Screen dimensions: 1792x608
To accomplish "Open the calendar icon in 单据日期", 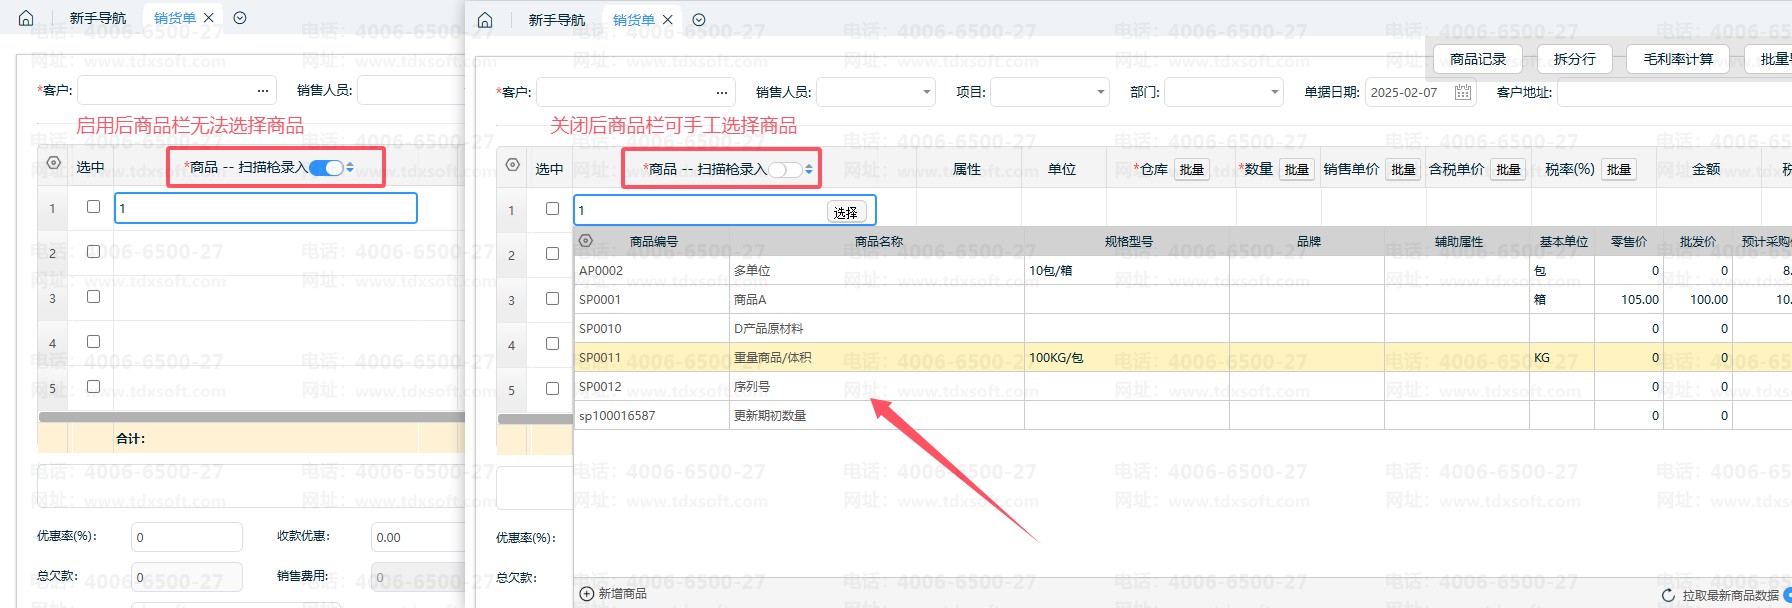I will (x=1463, y=92).
